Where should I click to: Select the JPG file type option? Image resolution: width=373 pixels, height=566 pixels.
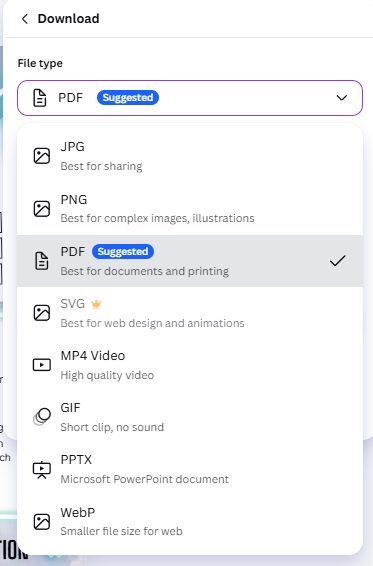point(190,156)
